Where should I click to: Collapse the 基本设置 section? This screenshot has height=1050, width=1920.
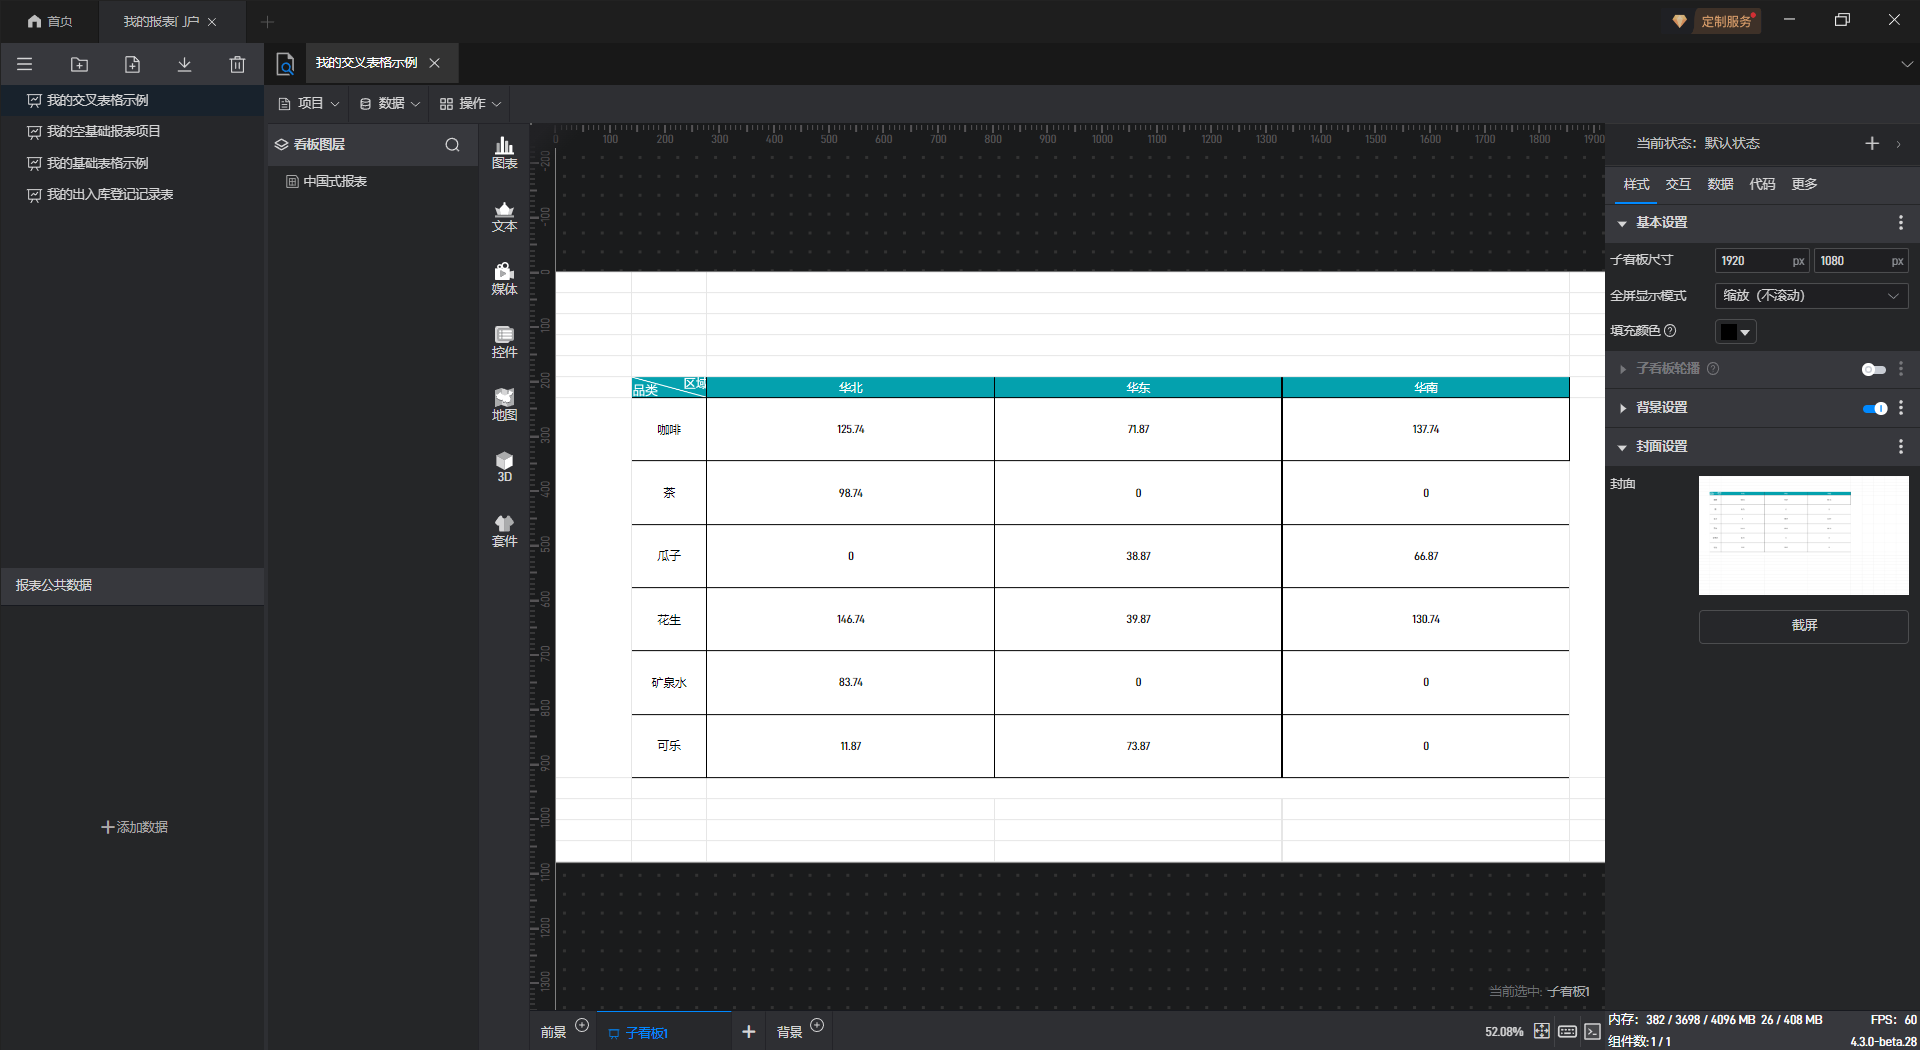tap(1622, 223)
